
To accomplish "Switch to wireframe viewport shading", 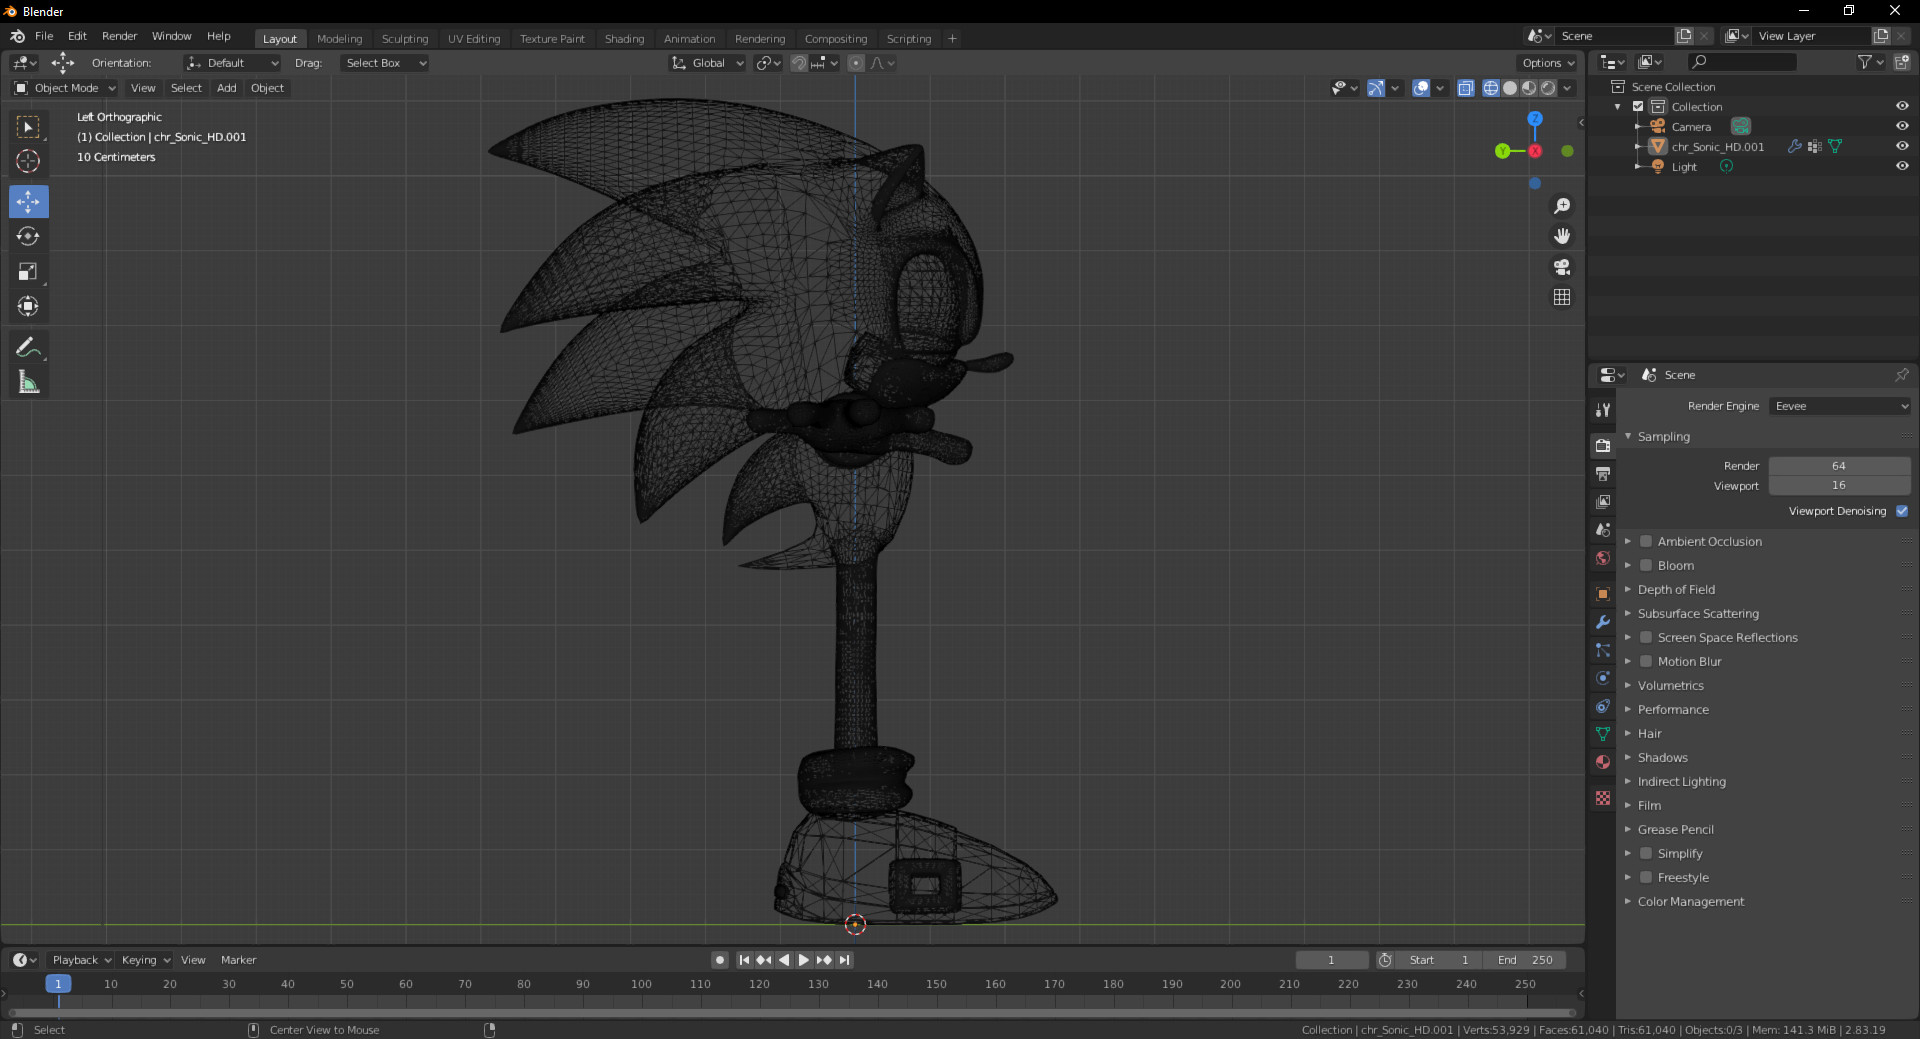I will point(1490,88).
